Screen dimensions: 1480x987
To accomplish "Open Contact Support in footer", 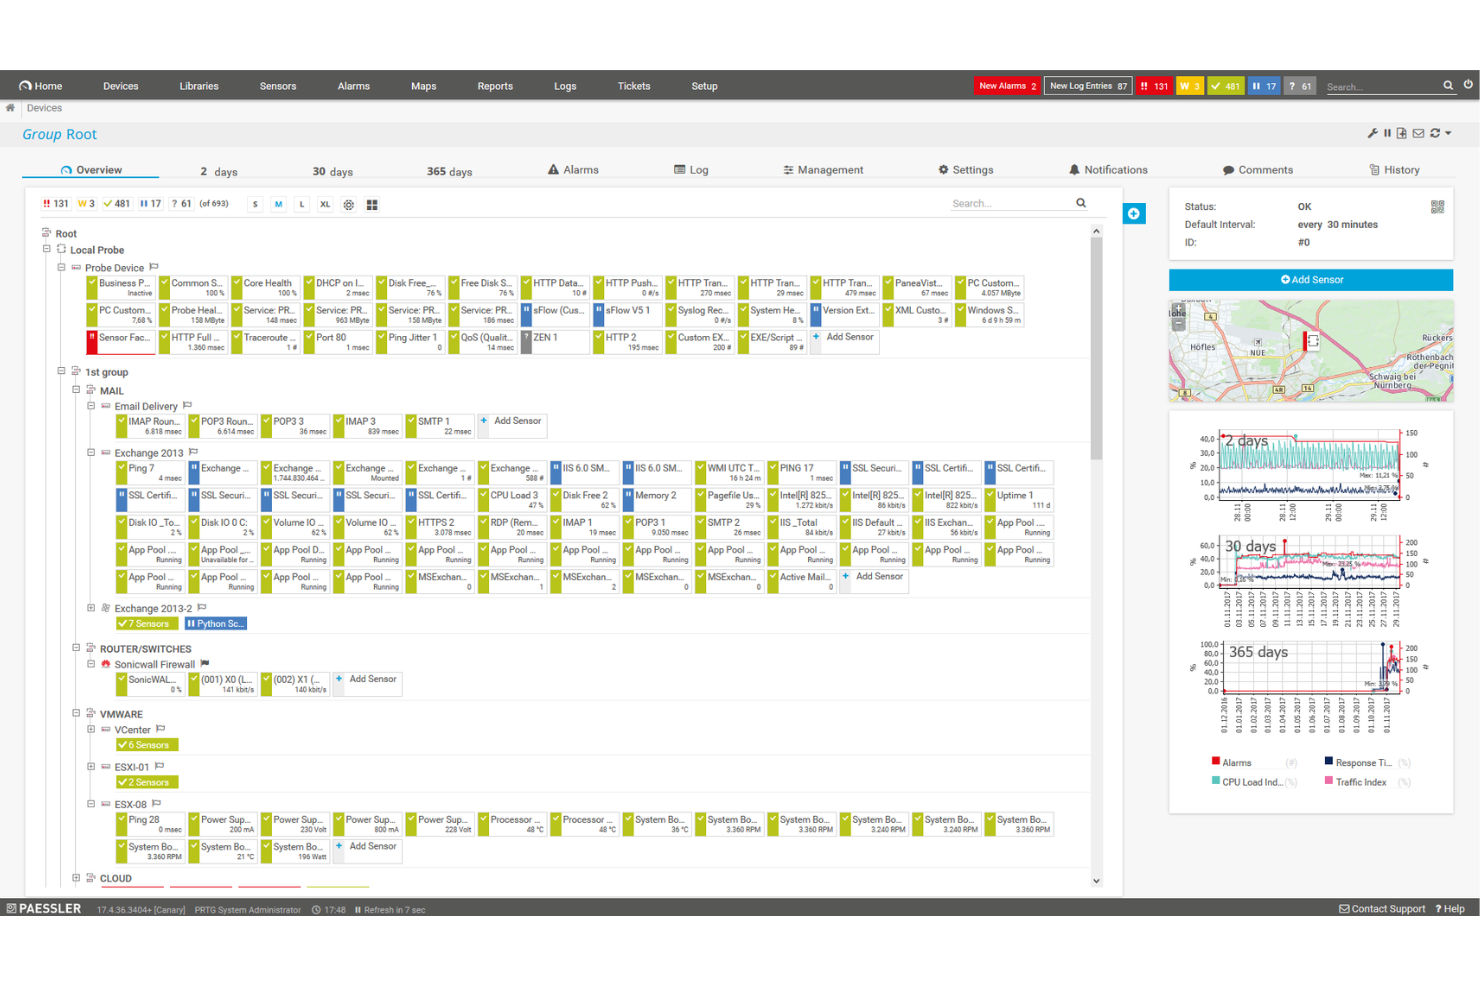I will 1383,909.
